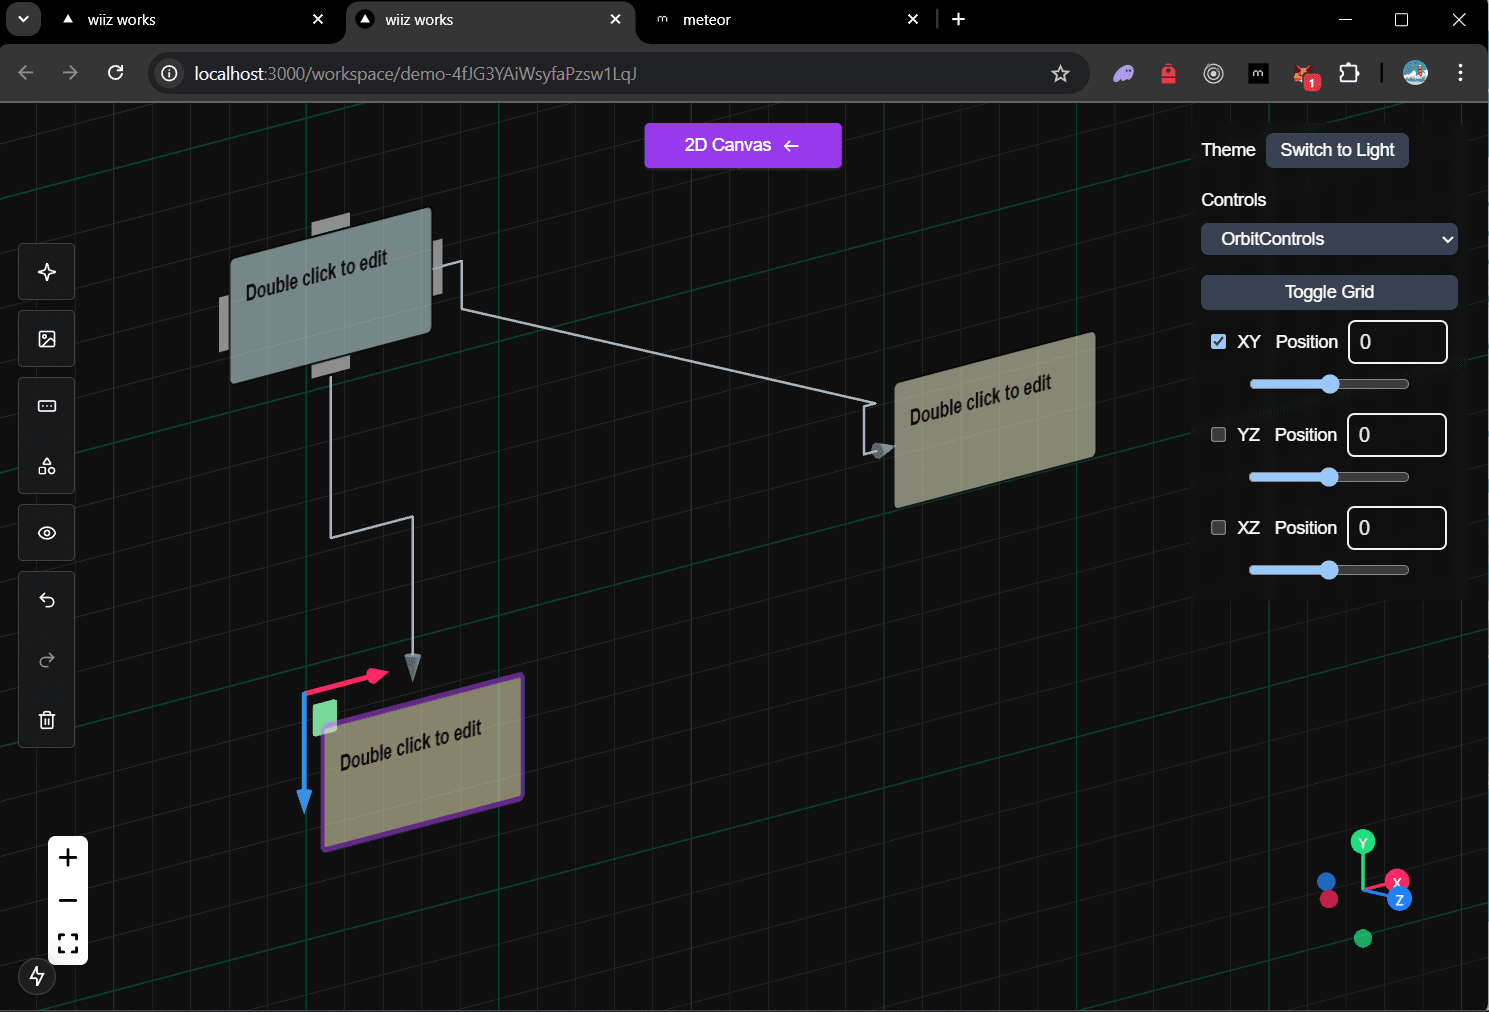Undo the last action
This screenshot has width=1489, height=1012.
pos(46,600)
